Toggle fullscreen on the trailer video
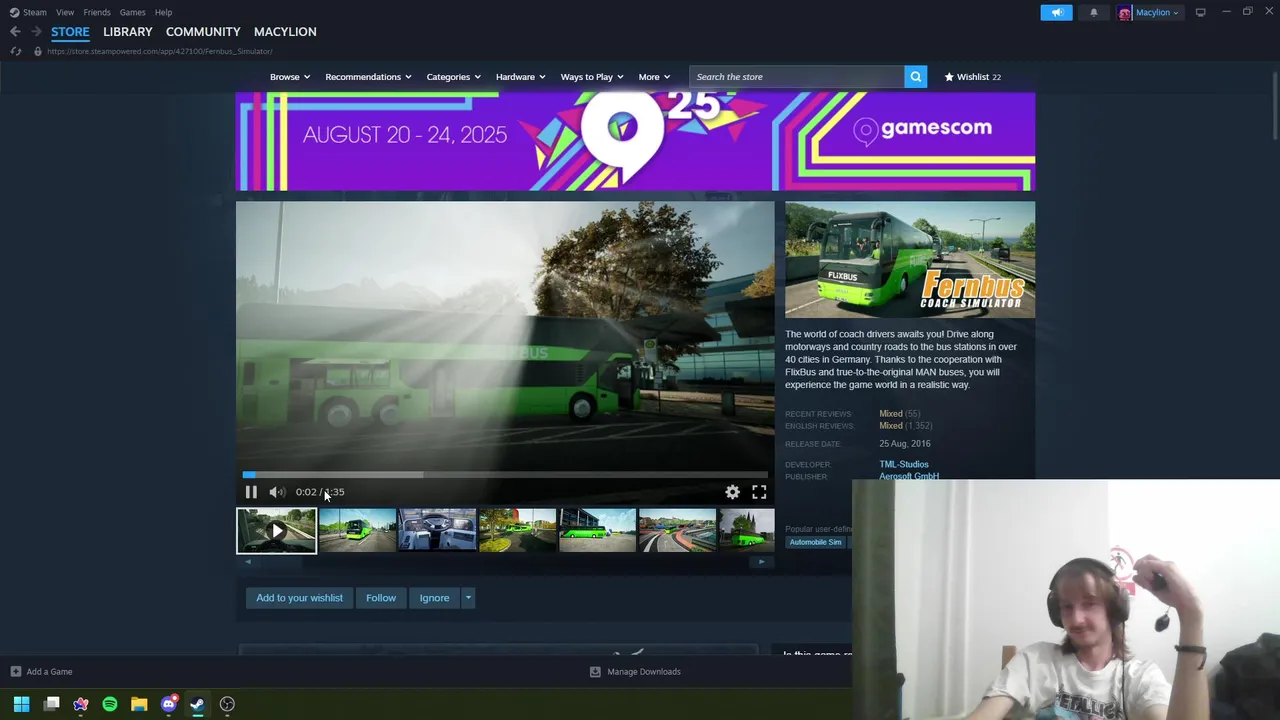This screenshot has height=720, width=1280. coord(759,492)
